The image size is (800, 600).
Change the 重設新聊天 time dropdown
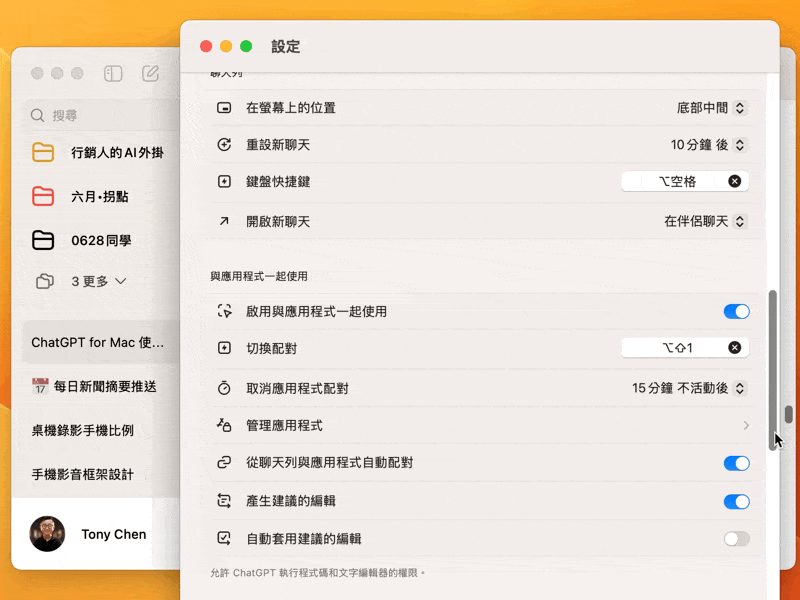[x=708, y=145]
